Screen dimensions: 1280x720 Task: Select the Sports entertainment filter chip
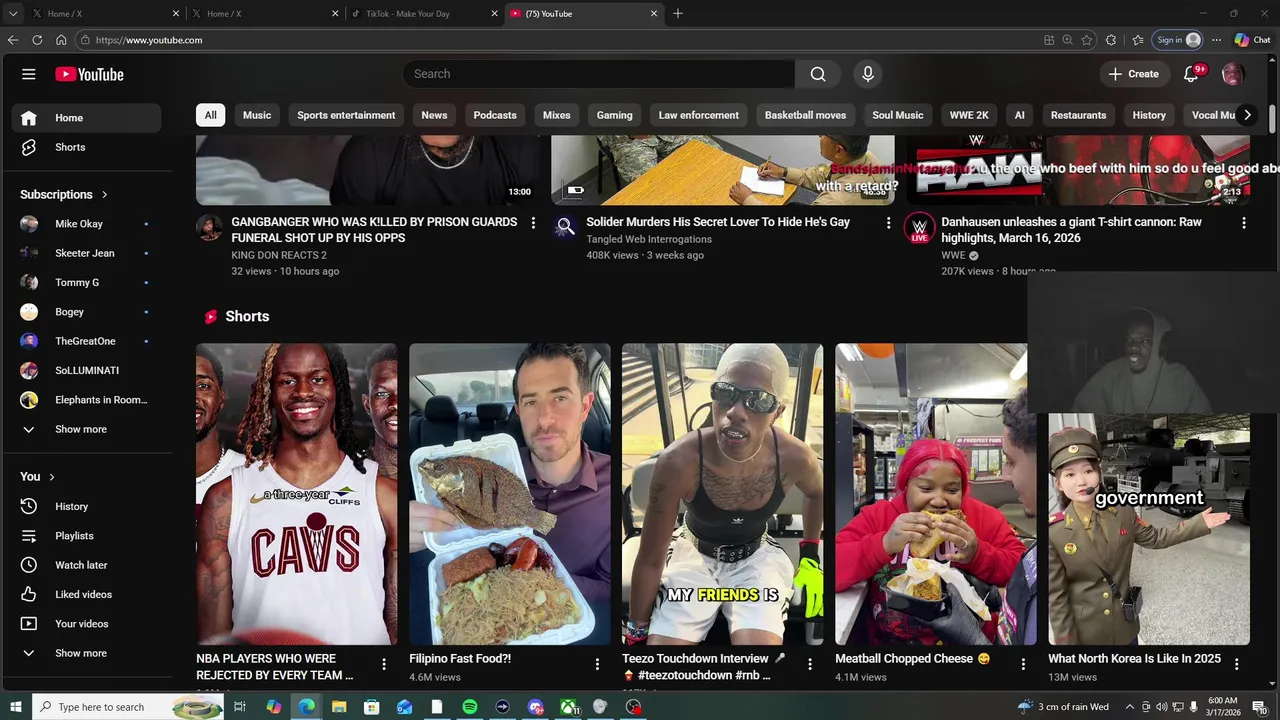coord(346,115)
